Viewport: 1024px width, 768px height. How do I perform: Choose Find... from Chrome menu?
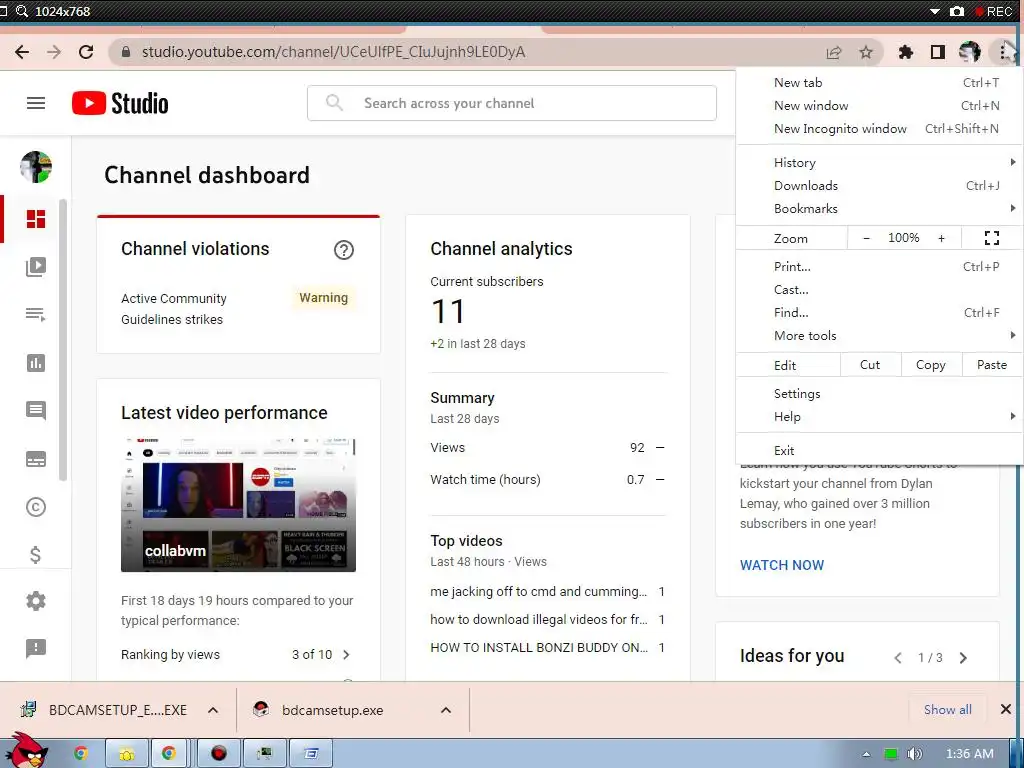point(879,312)
